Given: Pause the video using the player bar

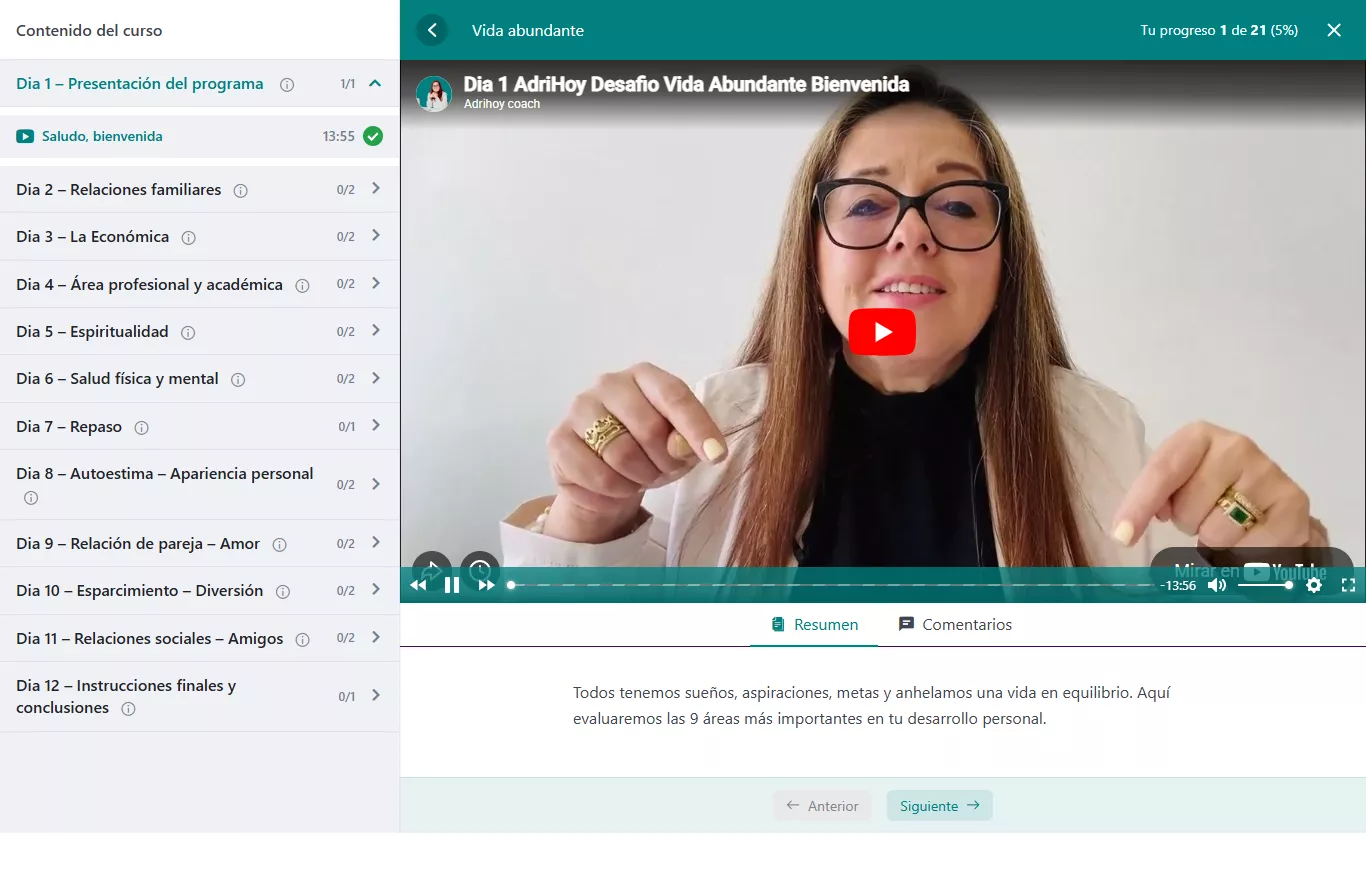Looking at the screenshot, I should click(452, 585).
